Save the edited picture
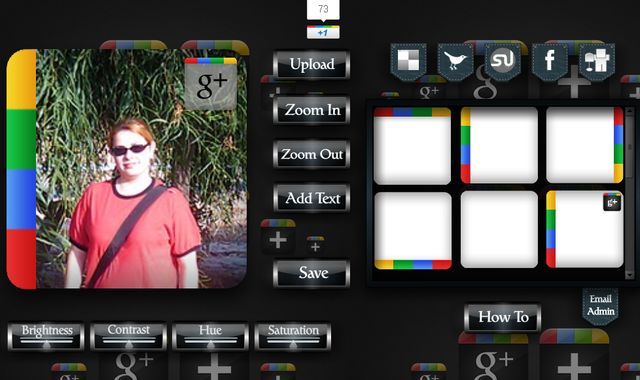Image resolution: width=640 pixels, height=380 pixels. click(x=311, y=273)
